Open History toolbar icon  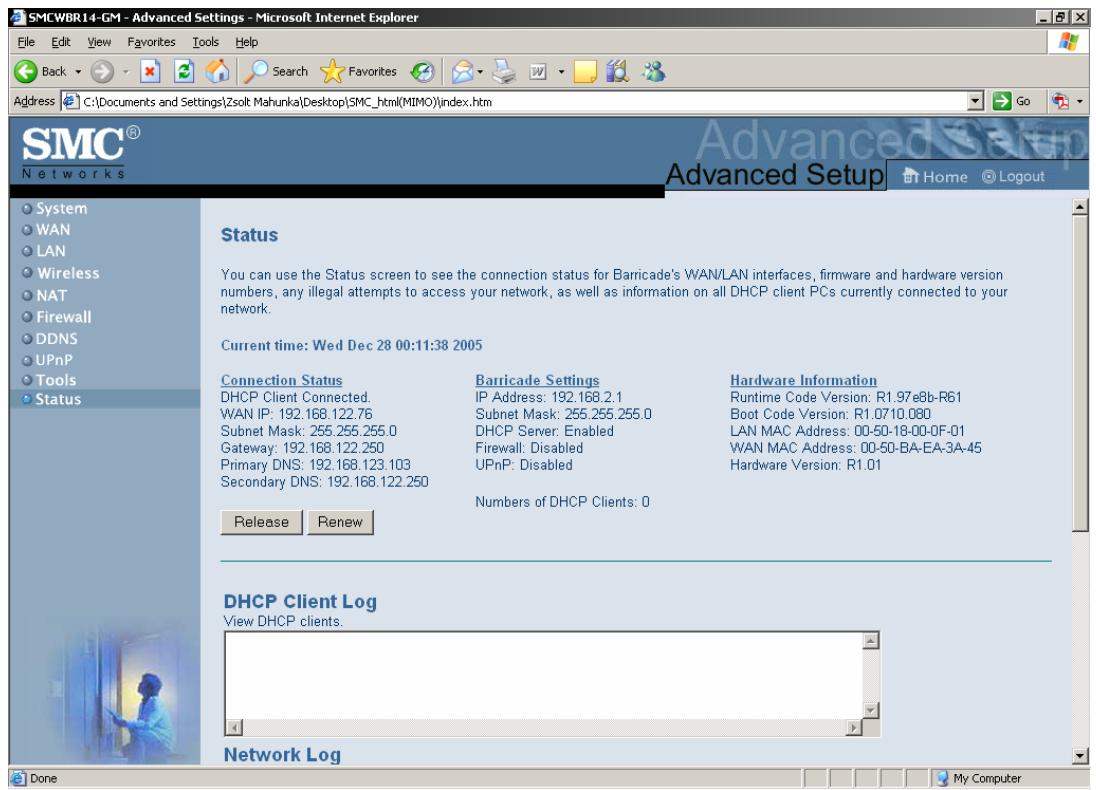(421, 71)
